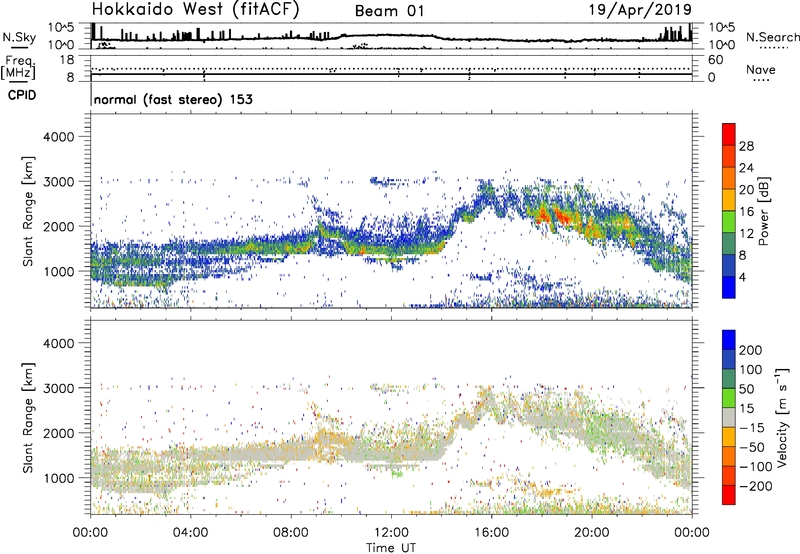Click the "20:00" time axis label
Image resolution: width=800 pixels, height=554 pixels.
click(x=591, y=533)
